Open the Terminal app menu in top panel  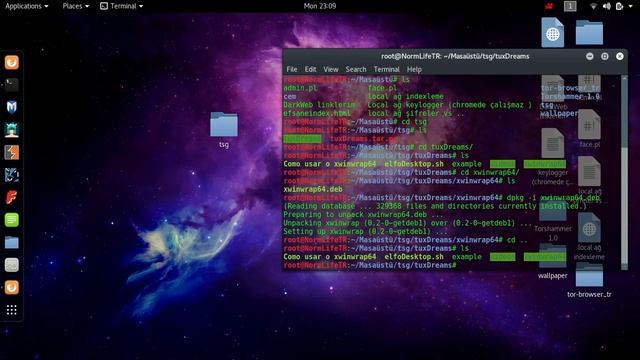[122, 6]
